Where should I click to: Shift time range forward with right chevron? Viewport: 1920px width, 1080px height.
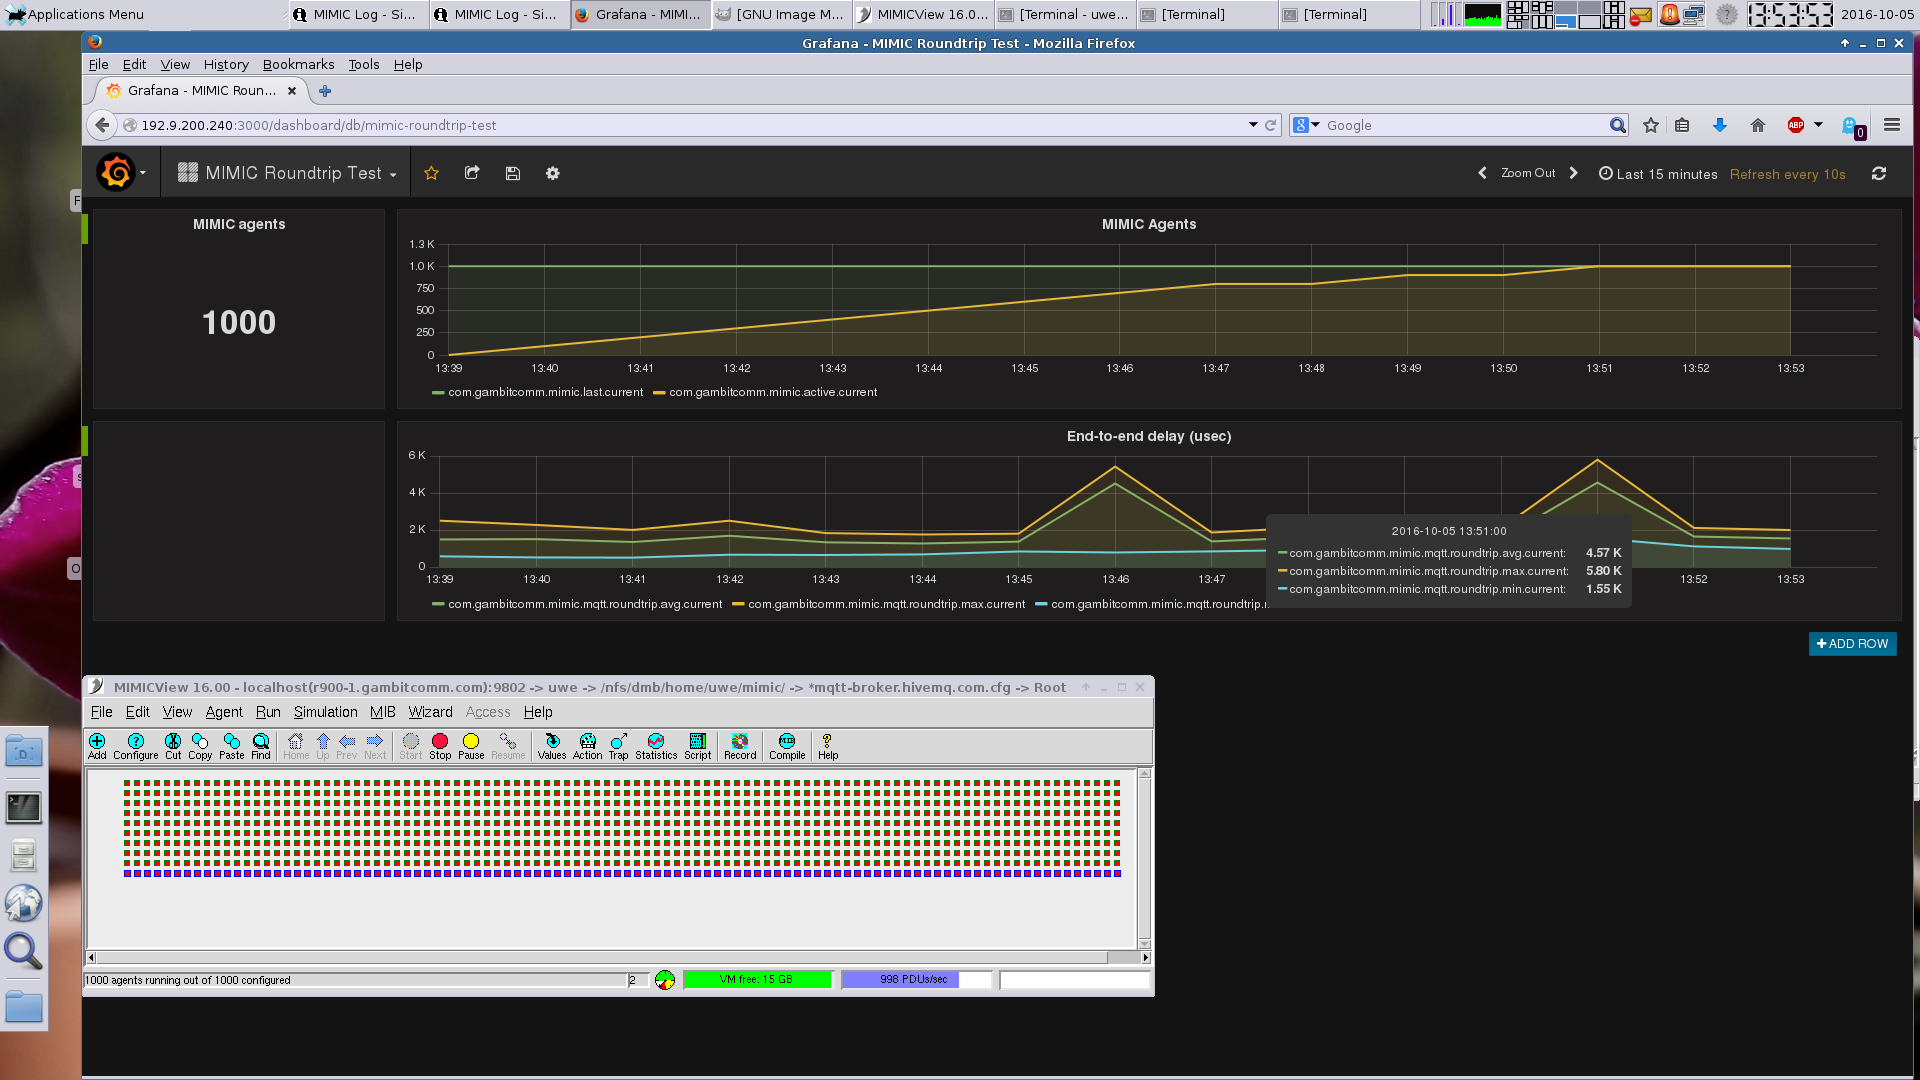tap(1574, 173)
